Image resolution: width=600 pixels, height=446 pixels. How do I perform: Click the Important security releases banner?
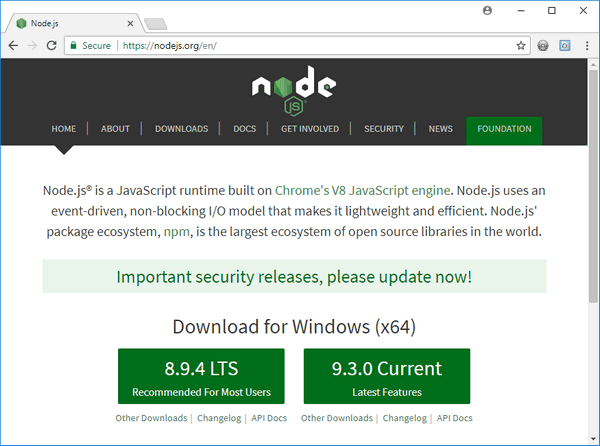point(294,277)
